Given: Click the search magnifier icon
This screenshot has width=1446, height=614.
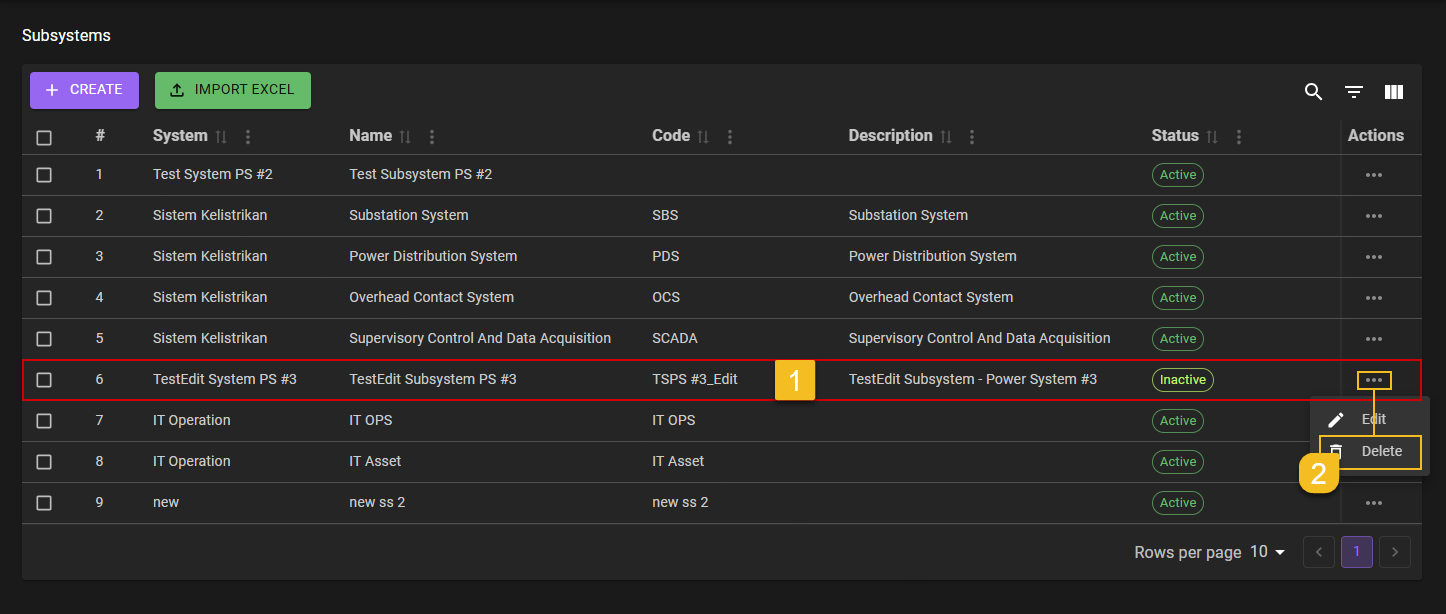Looking at the screenshot, I should (1313, 92).
